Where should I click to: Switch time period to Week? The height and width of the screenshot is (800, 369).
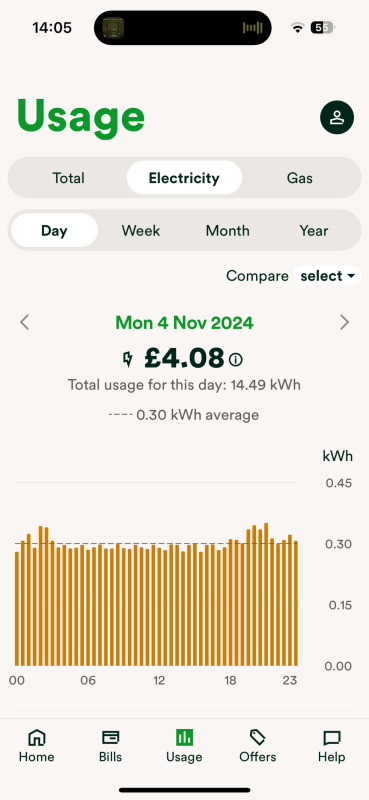click(x=141, y=231)
